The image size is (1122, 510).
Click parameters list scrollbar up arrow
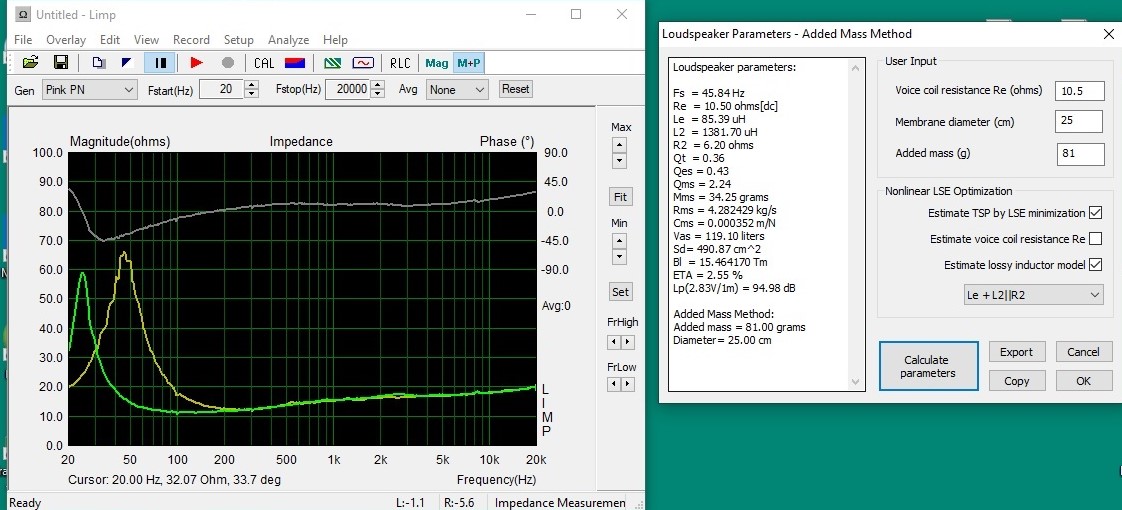855,68
